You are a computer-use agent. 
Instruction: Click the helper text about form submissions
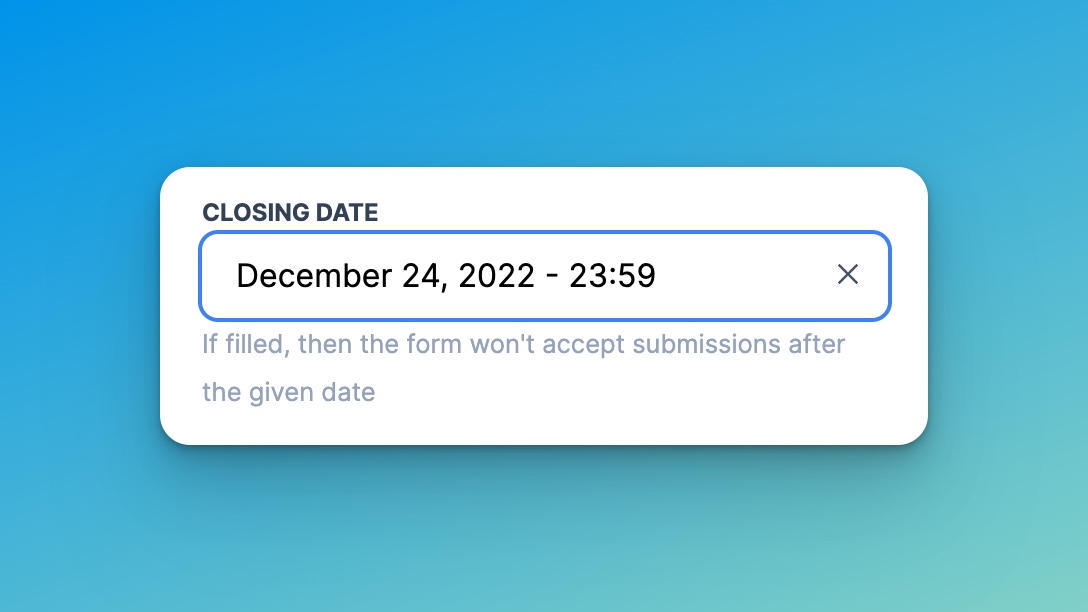[523, 345]
